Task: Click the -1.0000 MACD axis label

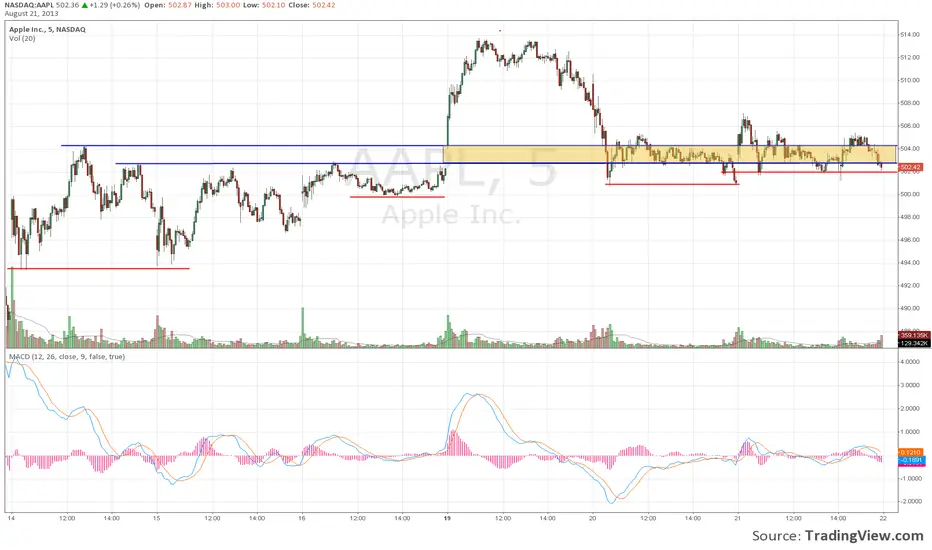Action: 910,479
